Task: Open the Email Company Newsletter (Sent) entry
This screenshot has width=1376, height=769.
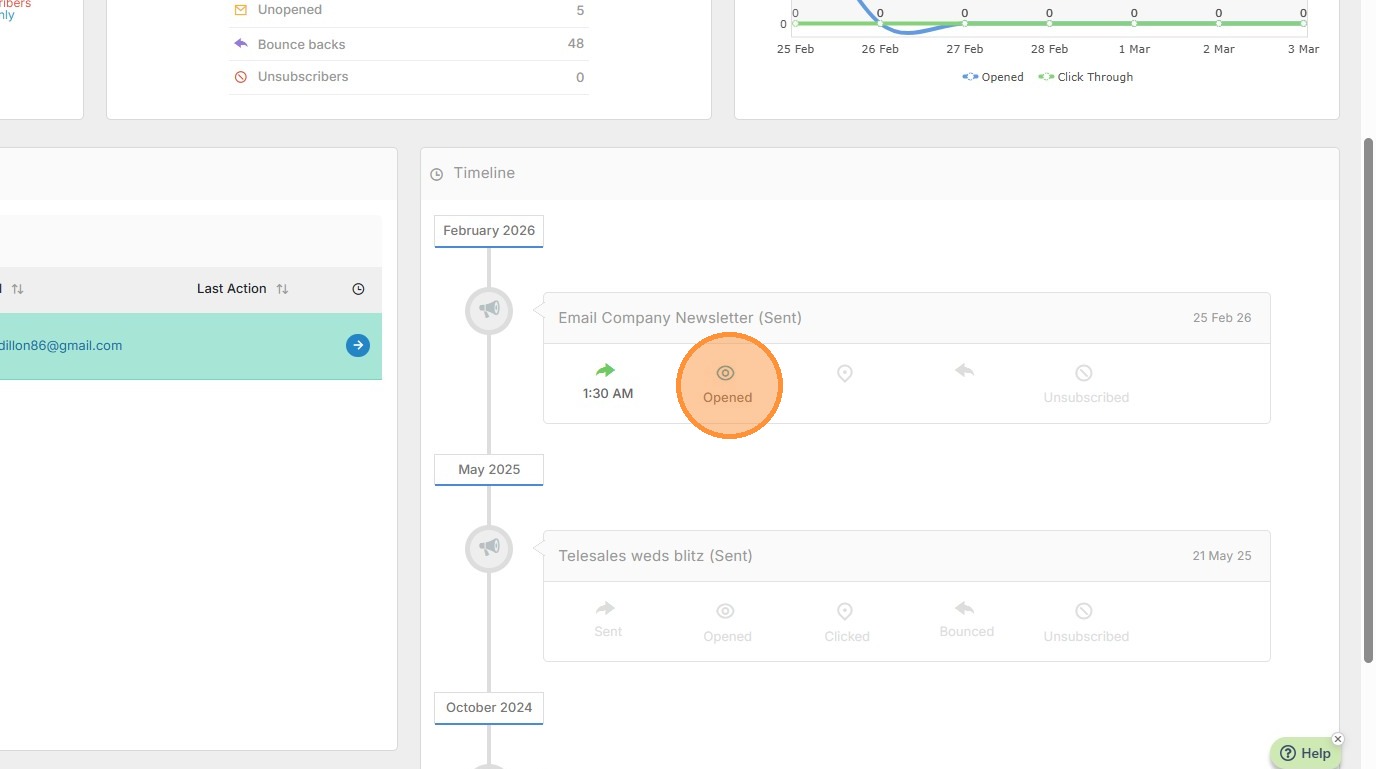Action: [x=680, y=318]
